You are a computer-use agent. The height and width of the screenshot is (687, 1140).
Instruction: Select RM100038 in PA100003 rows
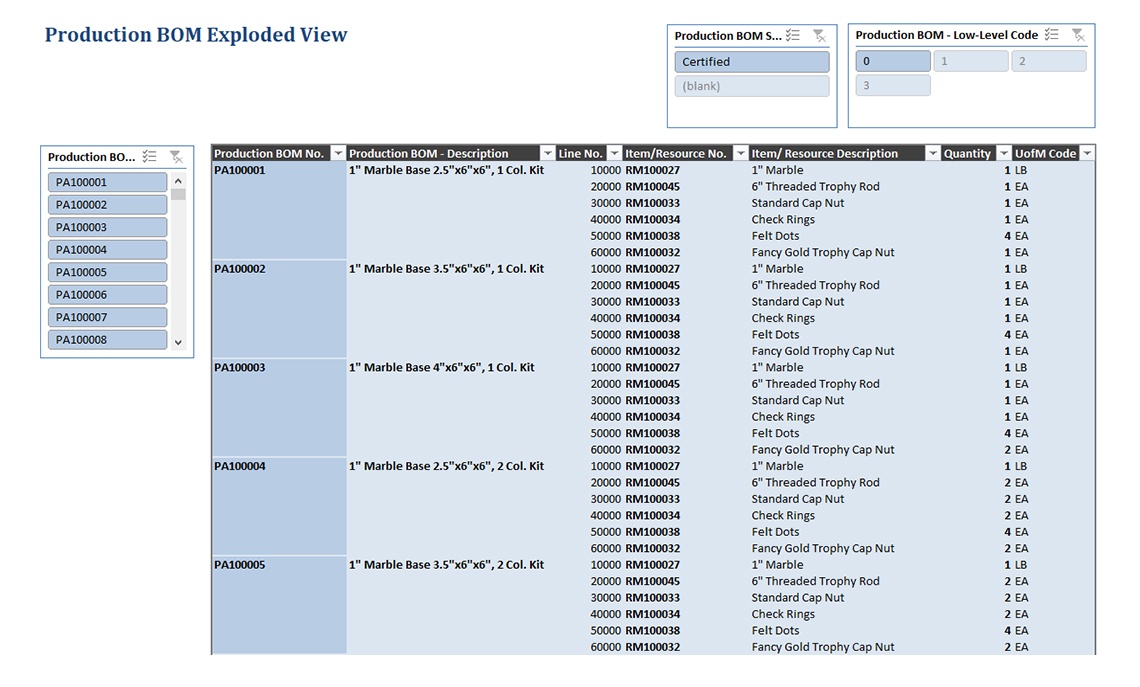pyautogui.click(x=652, y=433)
